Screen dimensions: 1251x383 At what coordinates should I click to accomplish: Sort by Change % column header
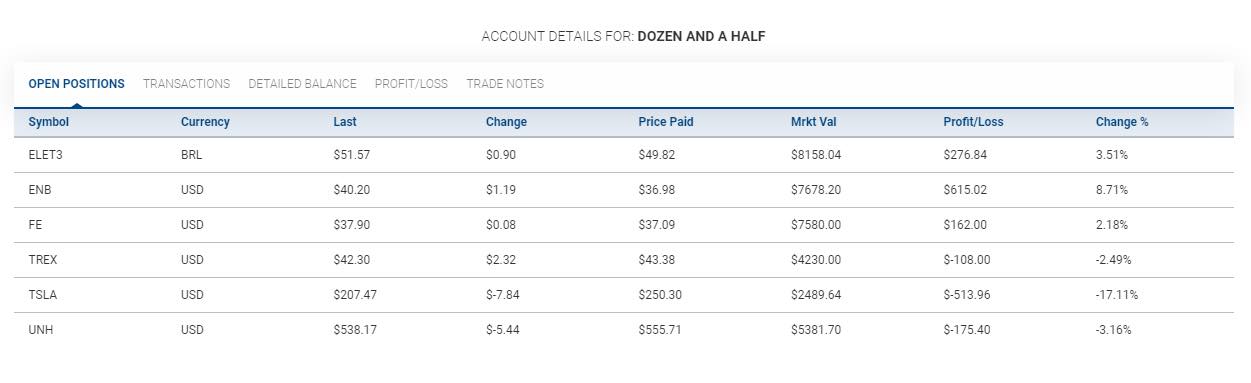[x=1122, y=122]
